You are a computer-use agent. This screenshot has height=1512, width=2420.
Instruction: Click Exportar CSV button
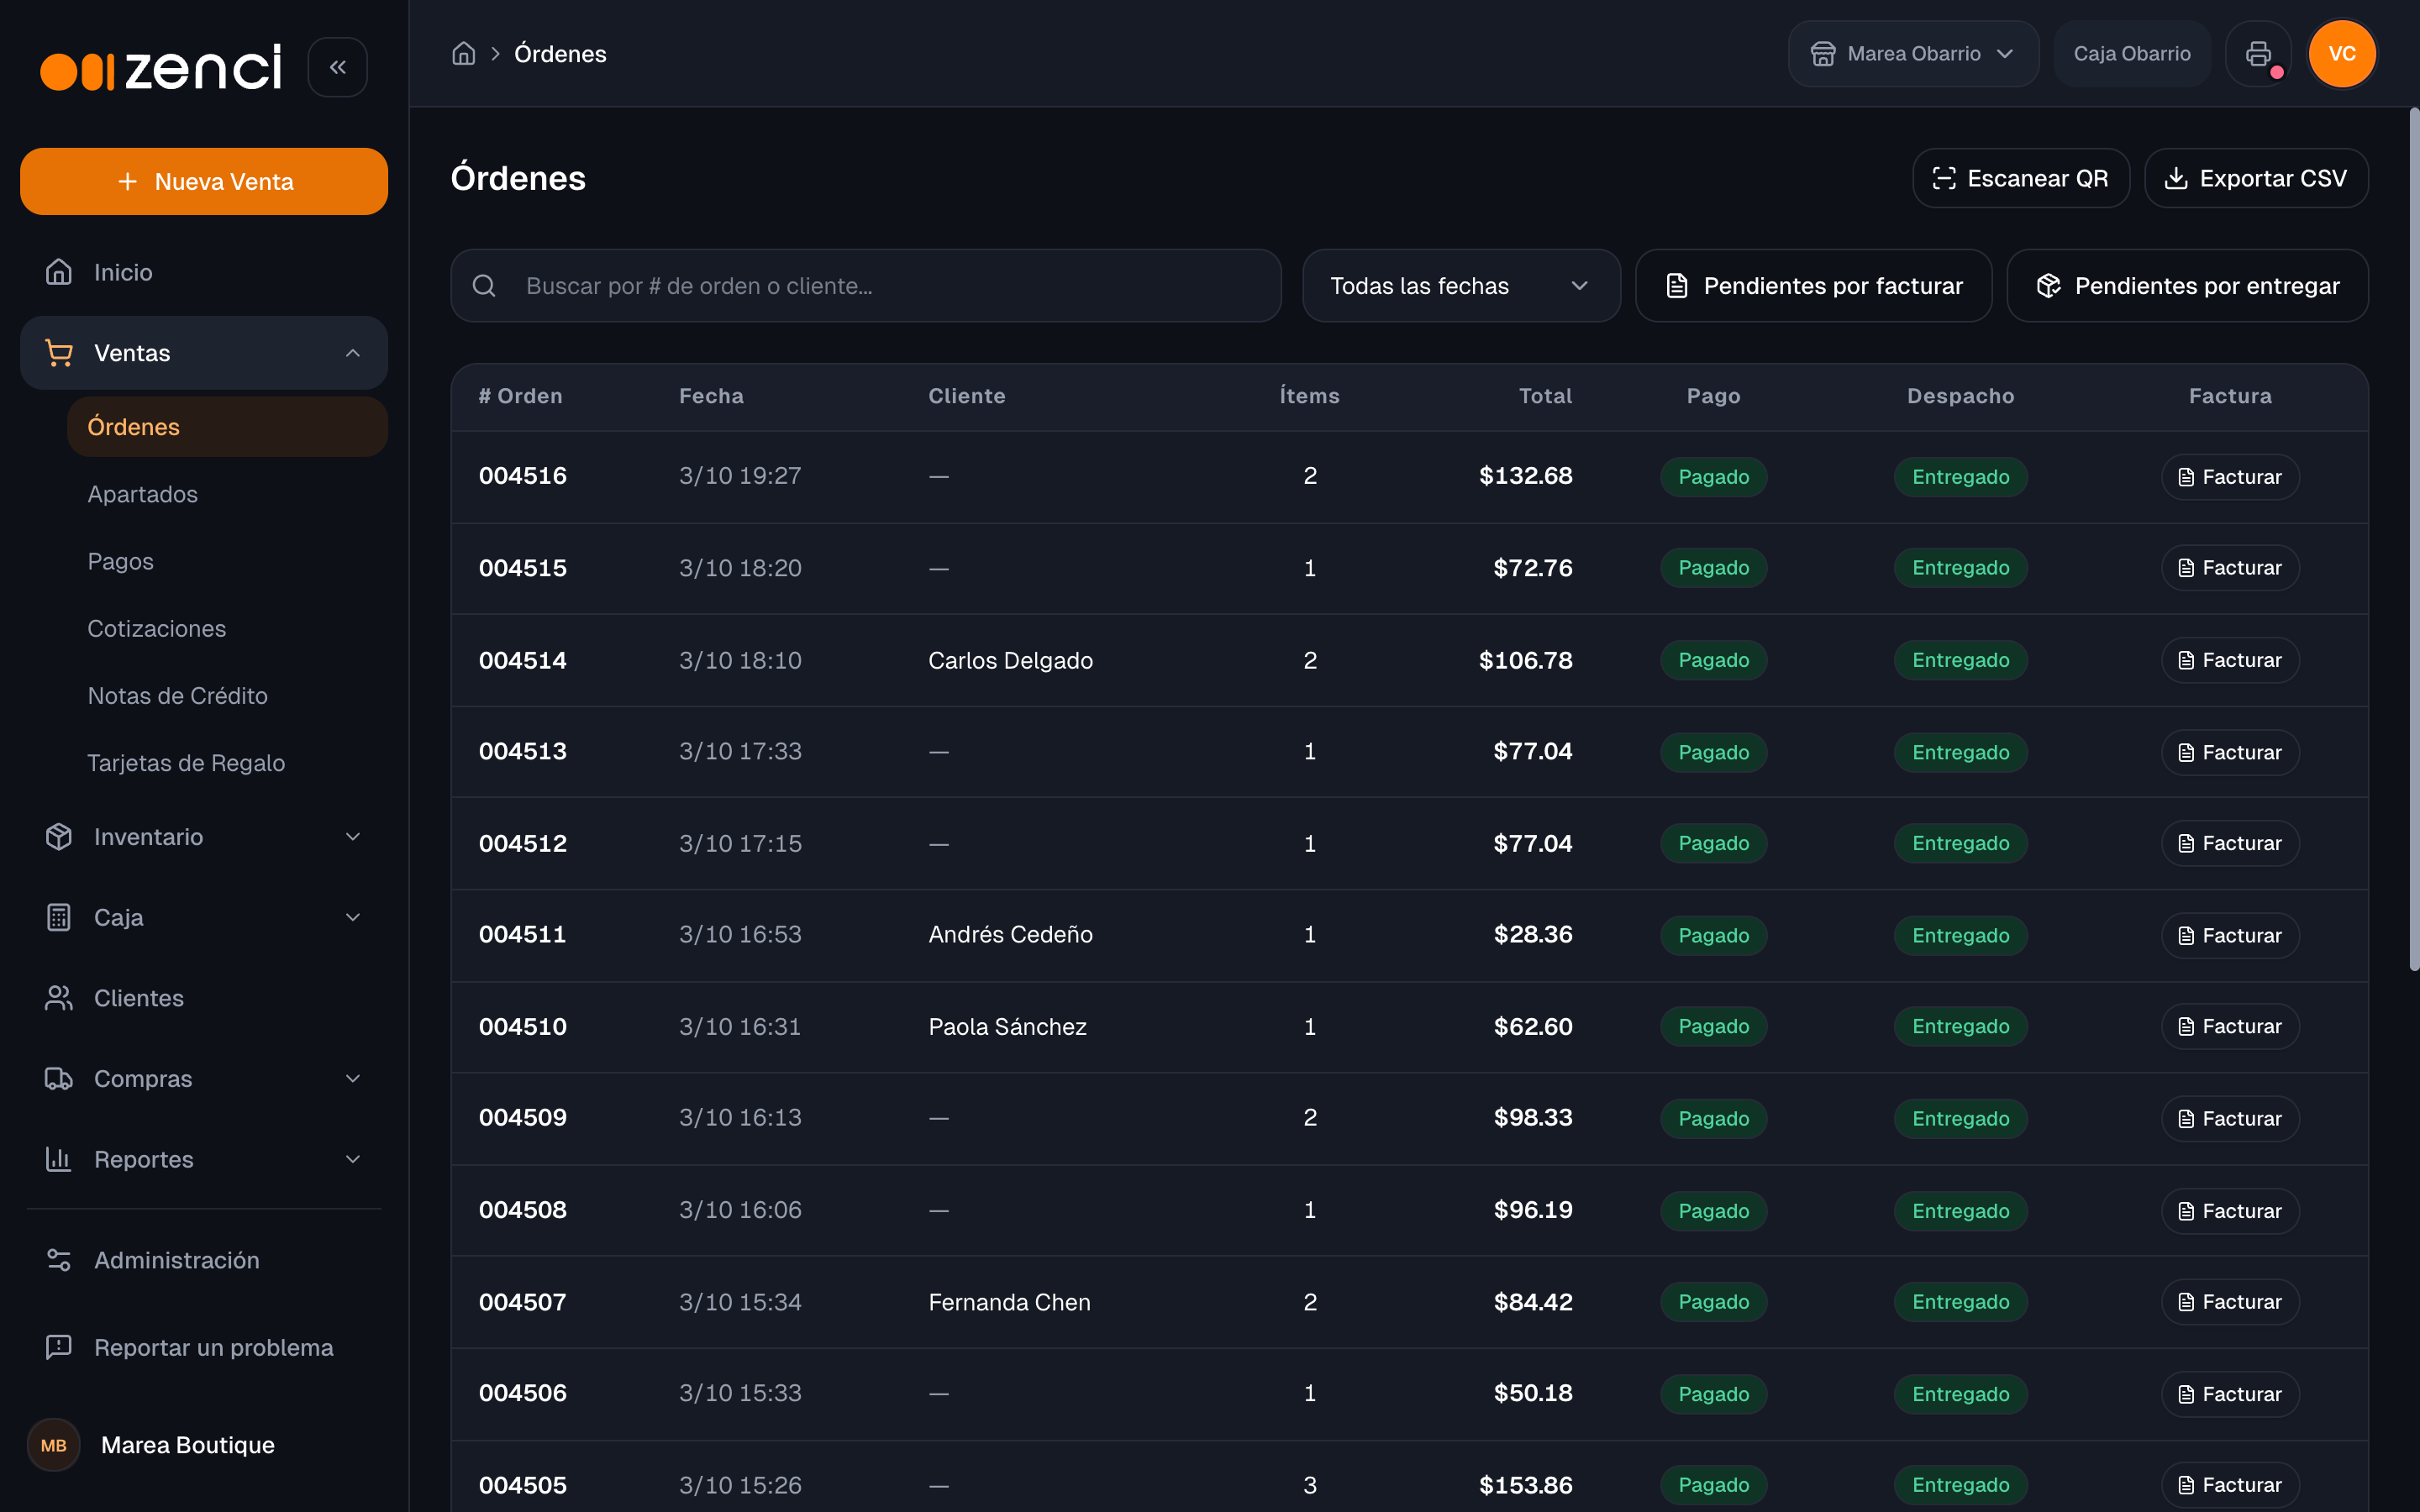pyautogui.click(x=2256, y=178)
